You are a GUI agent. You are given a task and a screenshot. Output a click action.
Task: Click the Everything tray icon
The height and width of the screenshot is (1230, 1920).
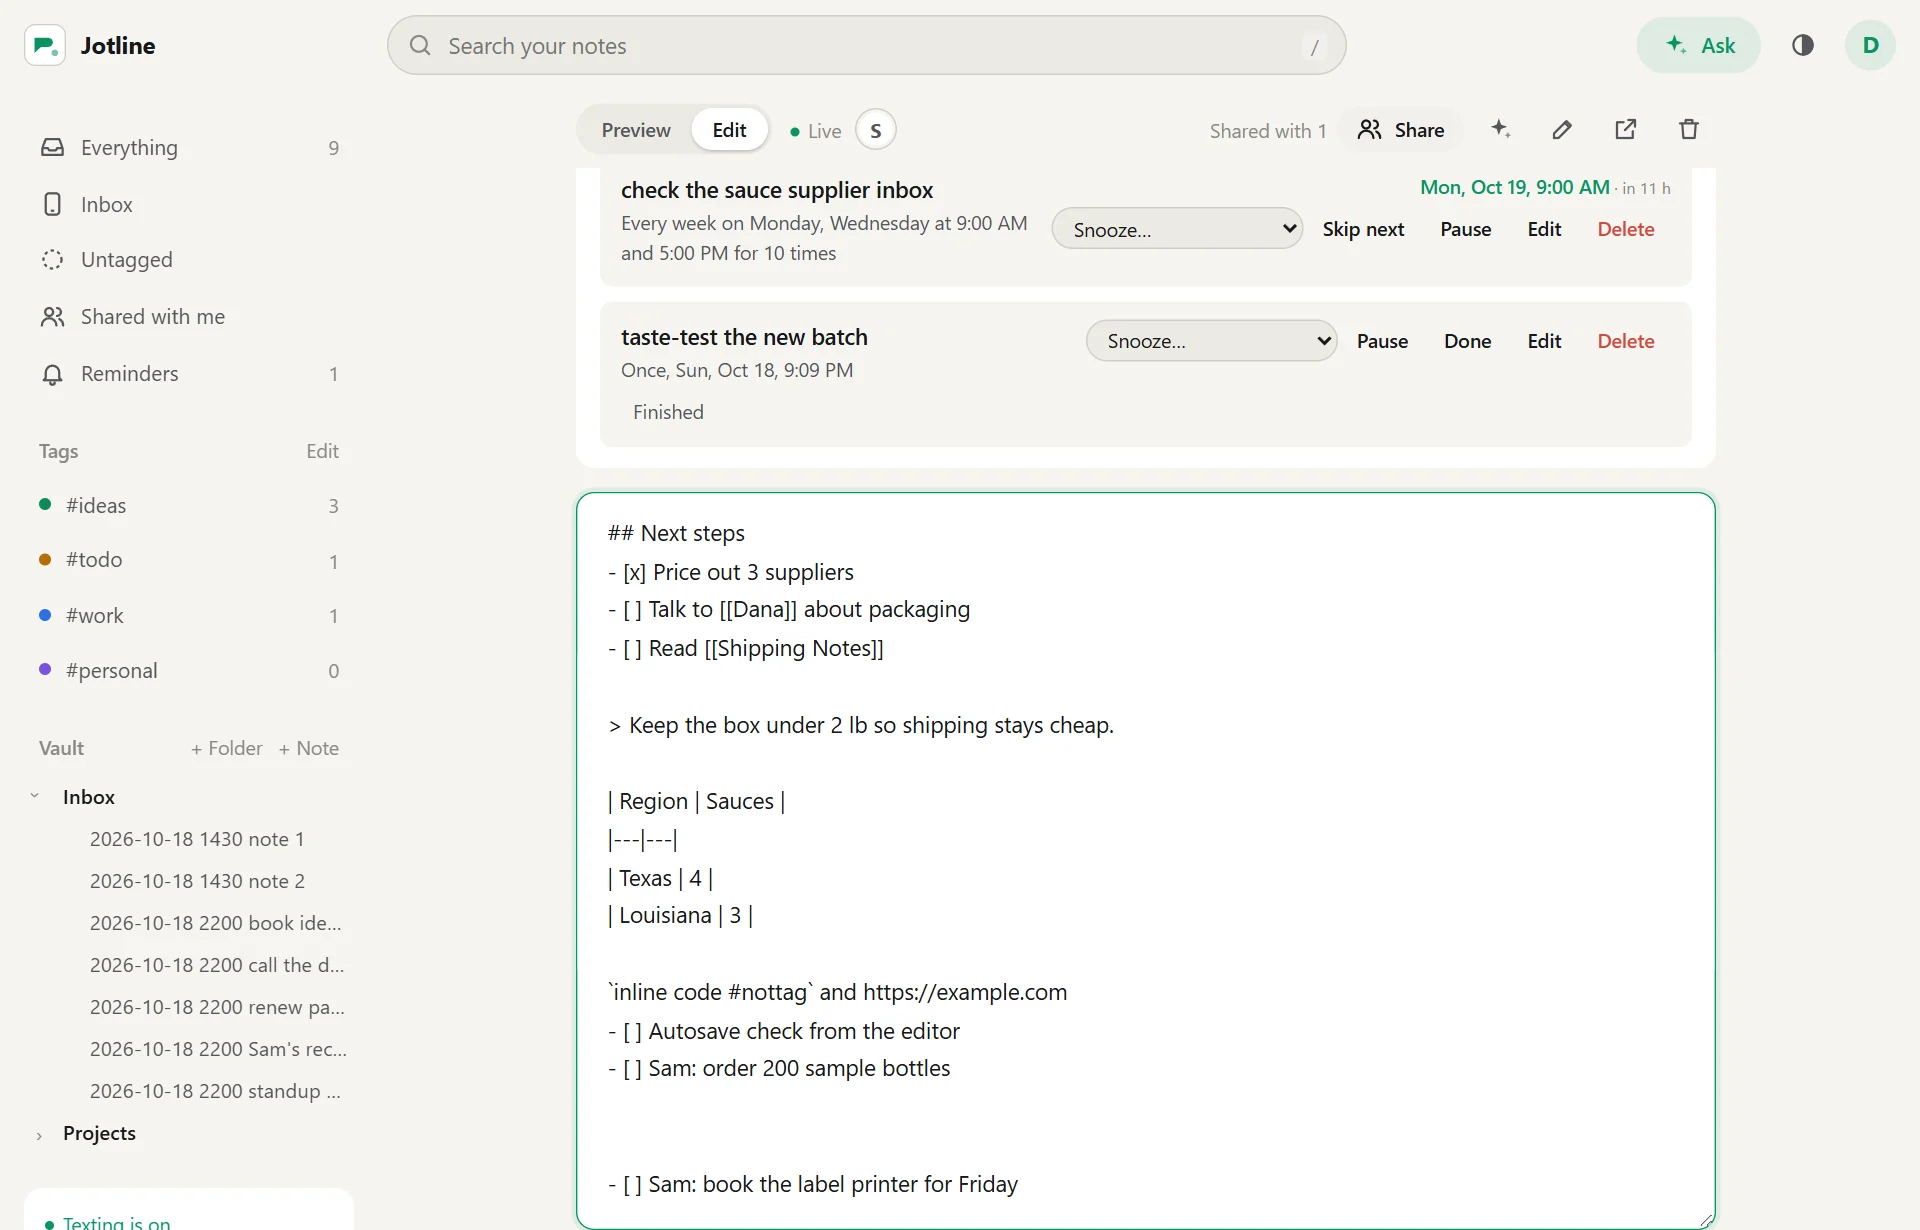pyautogui.click(x=52, y=148)
